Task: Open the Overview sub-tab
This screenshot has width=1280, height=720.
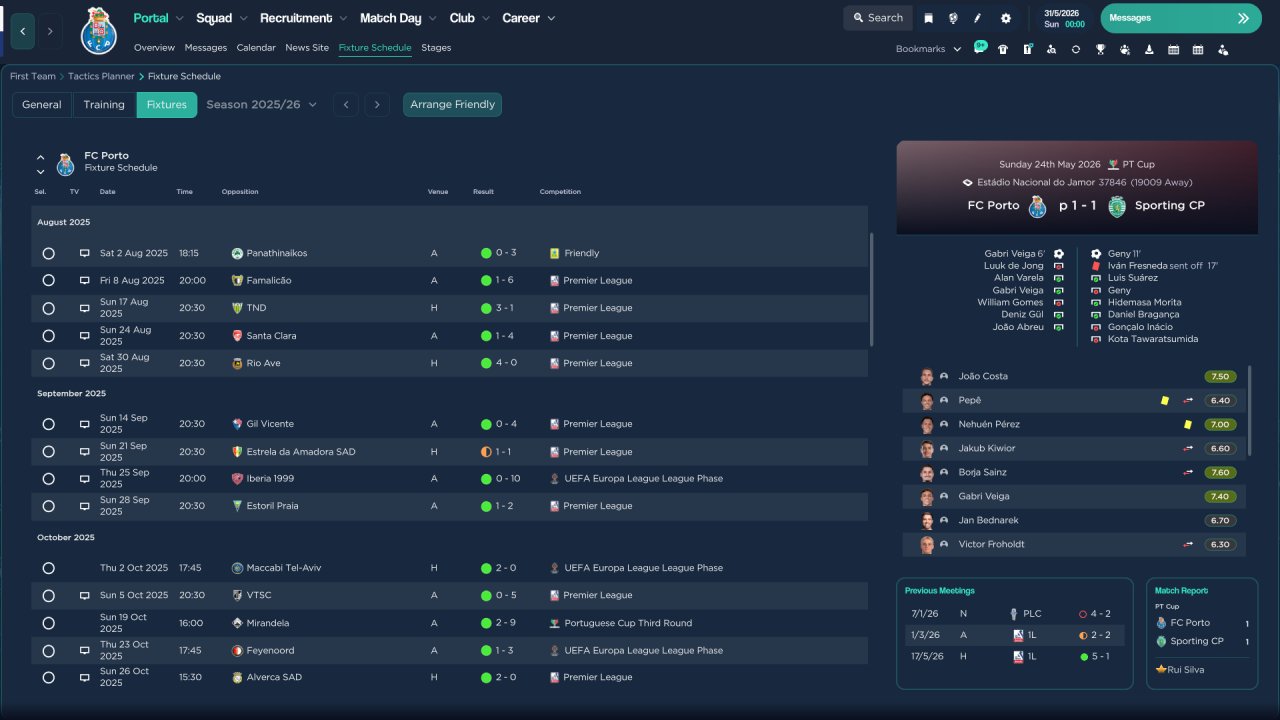Action: pos(154,48)
